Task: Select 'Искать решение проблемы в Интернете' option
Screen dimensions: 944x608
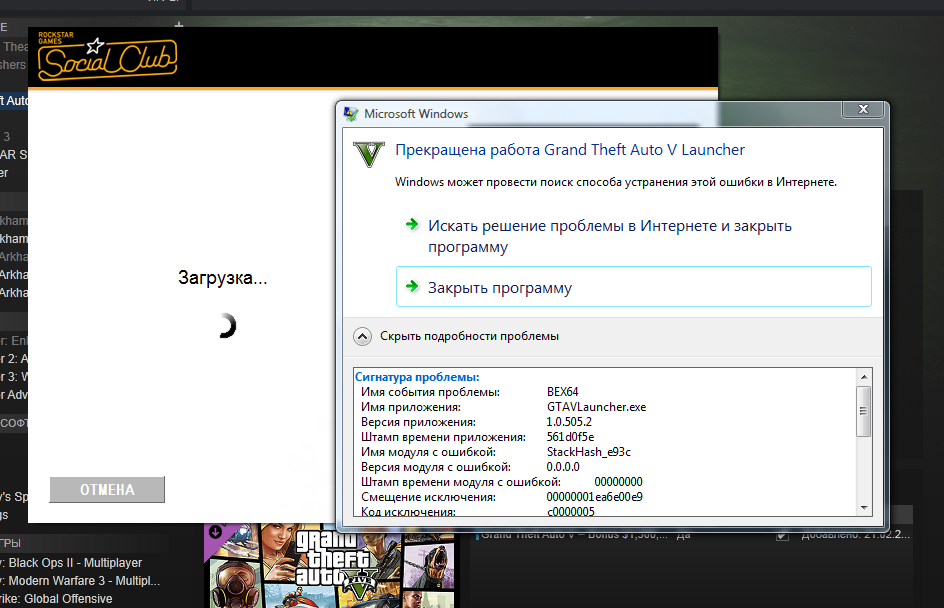Action: point(609,236)
